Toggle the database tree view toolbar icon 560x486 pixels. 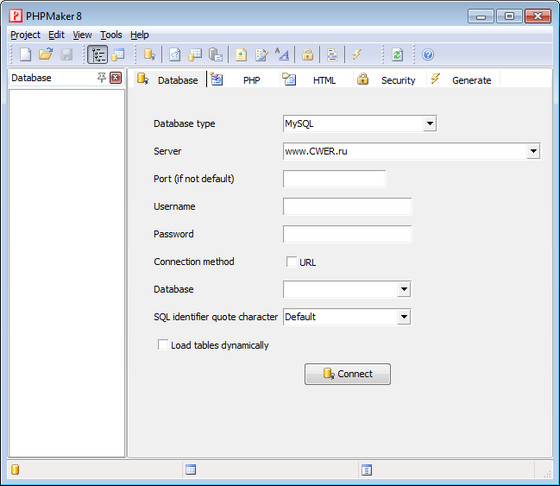pyautogui.click(x=98, y=55)
